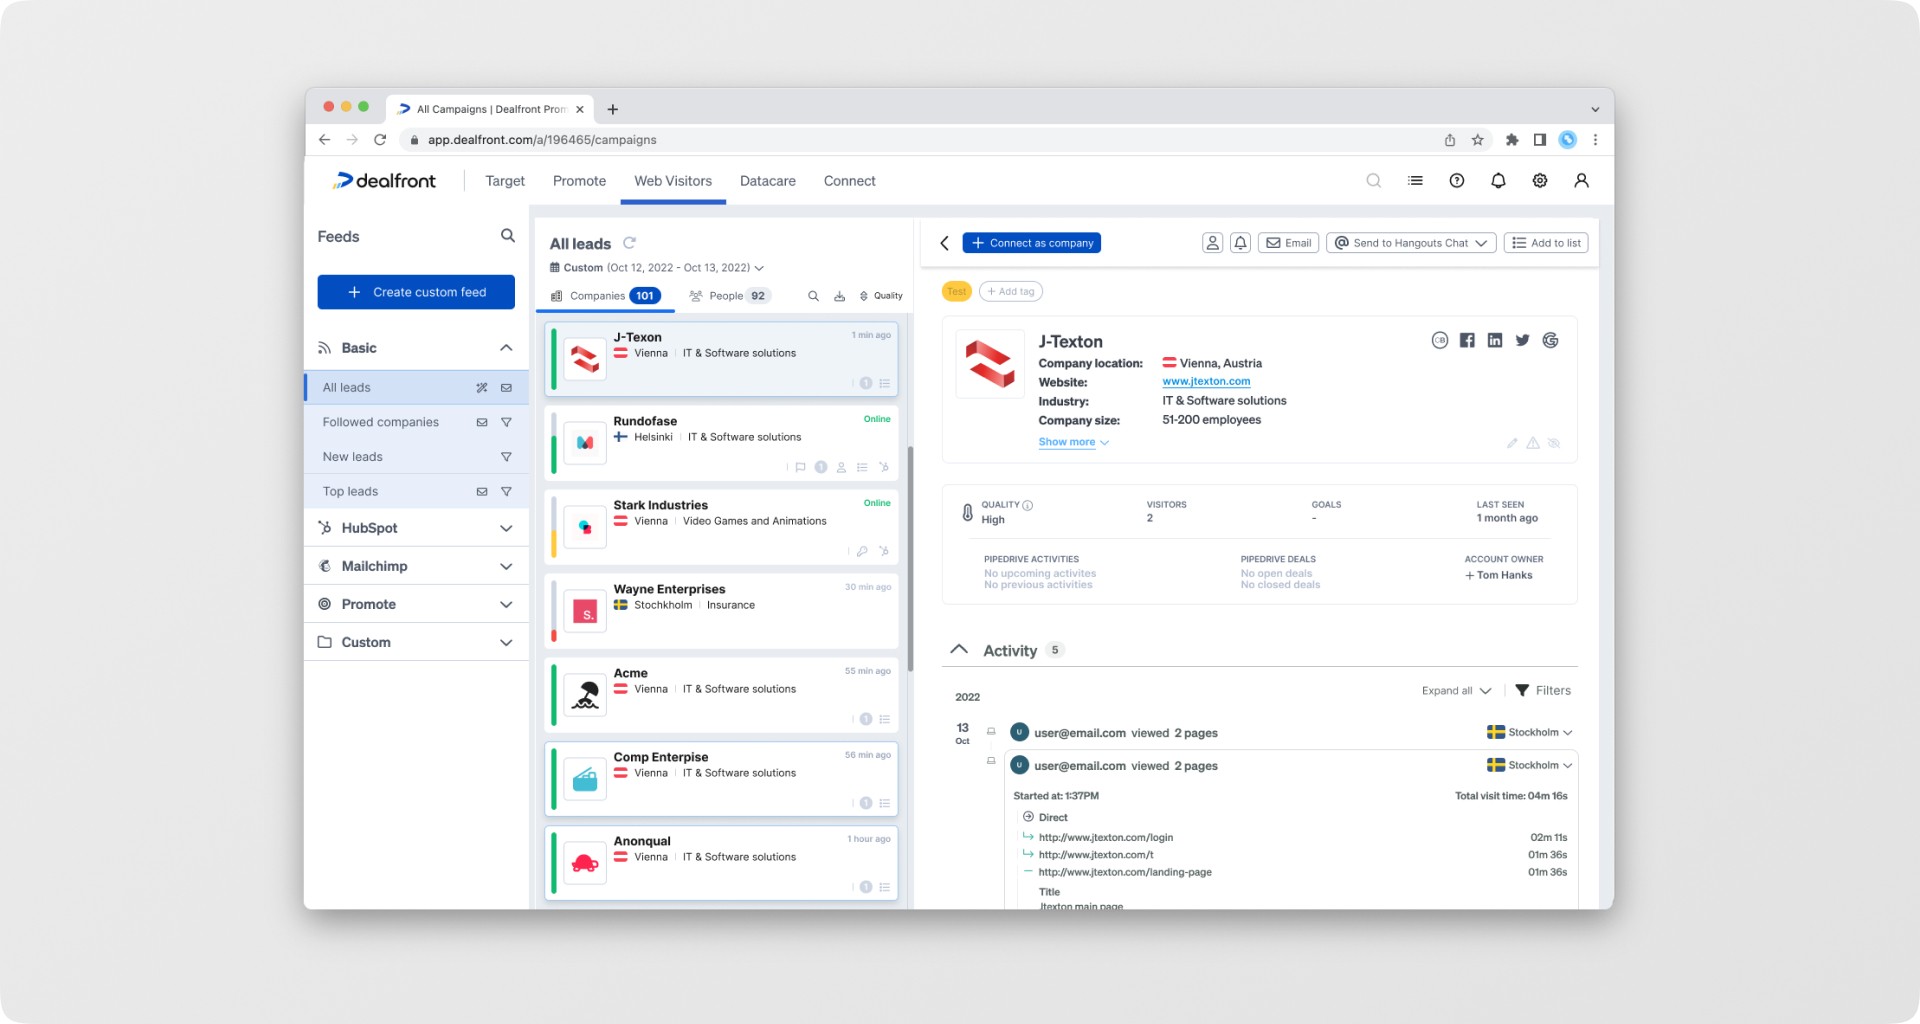This screenshot has height=1024, width=1920.
Task: Open the Tom Hanks account owner link
Action: (x=1498, y=575)
